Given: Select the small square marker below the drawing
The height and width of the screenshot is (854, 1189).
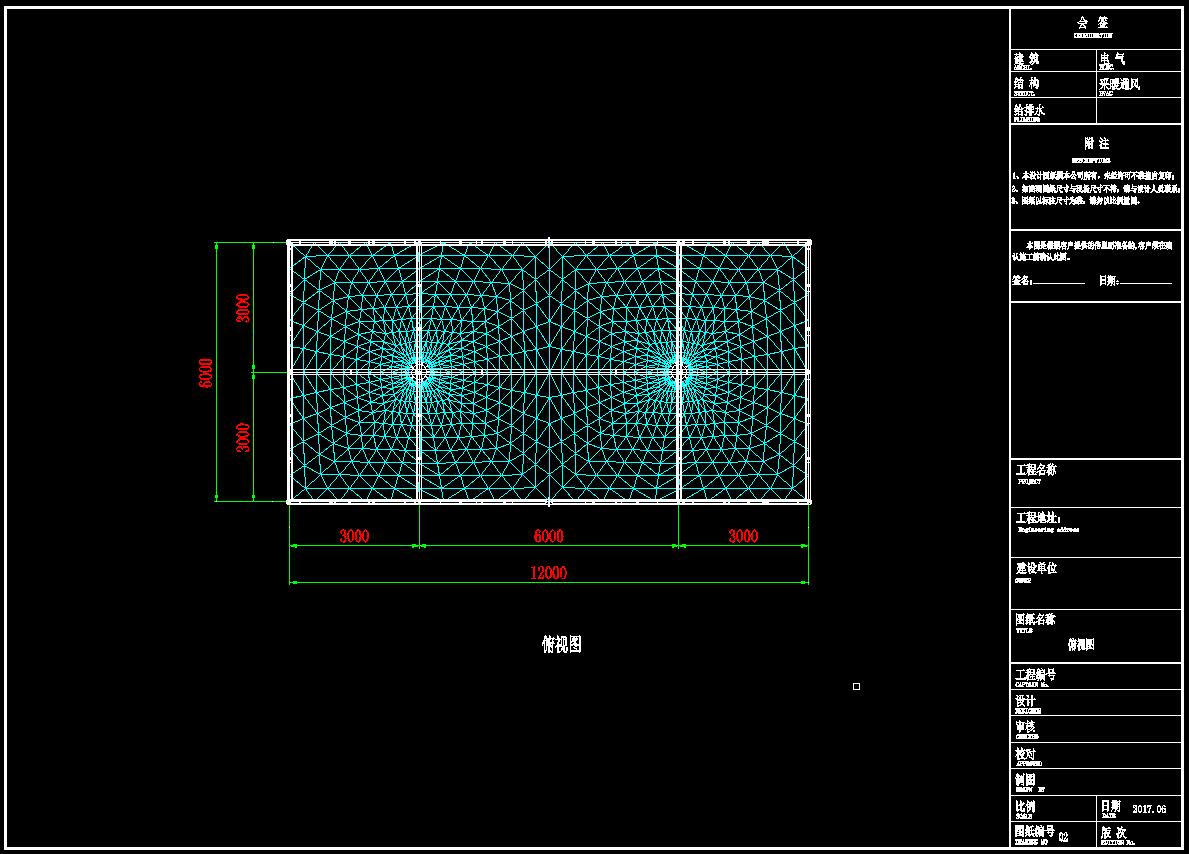Looking at the screenshot, I should pyautogui.click(x=856, y=686).
